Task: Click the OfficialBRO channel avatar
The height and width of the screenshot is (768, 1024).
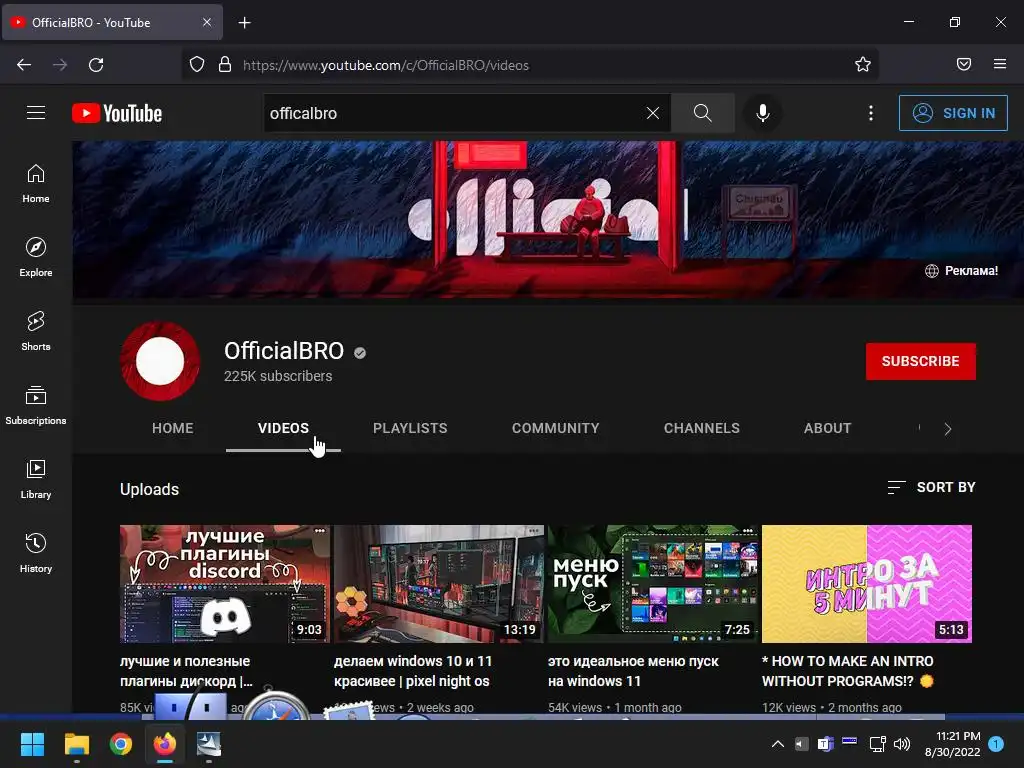Action: pos(160,361)
